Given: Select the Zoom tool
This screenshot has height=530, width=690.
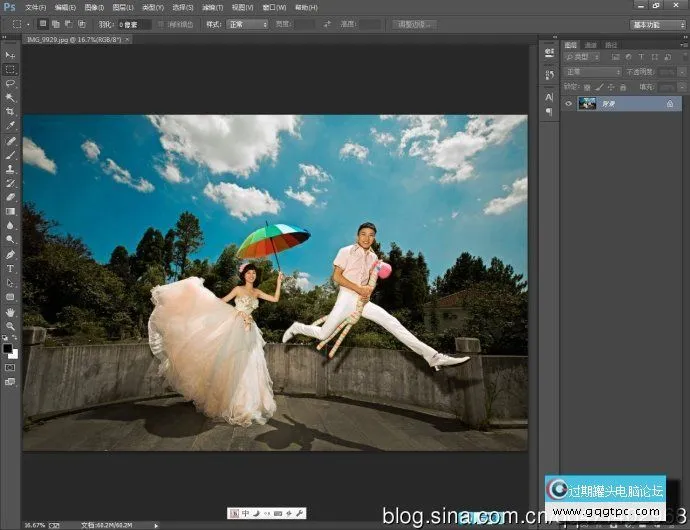Looking at the screenshot, I should click(x=11, y=326).
